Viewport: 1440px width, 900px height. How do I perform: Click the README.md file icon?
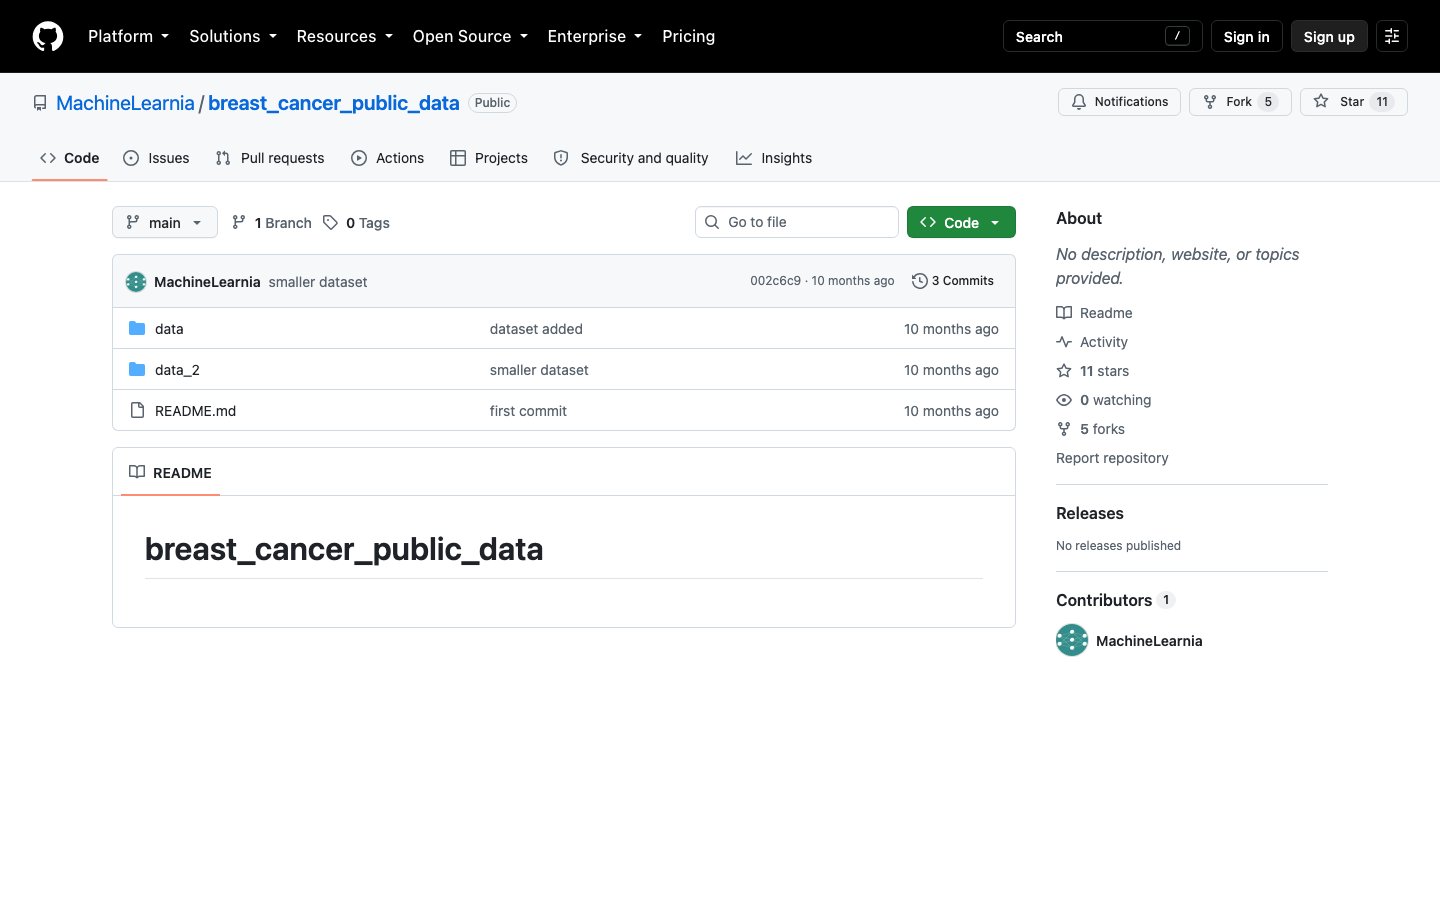(x=137, y=410)
